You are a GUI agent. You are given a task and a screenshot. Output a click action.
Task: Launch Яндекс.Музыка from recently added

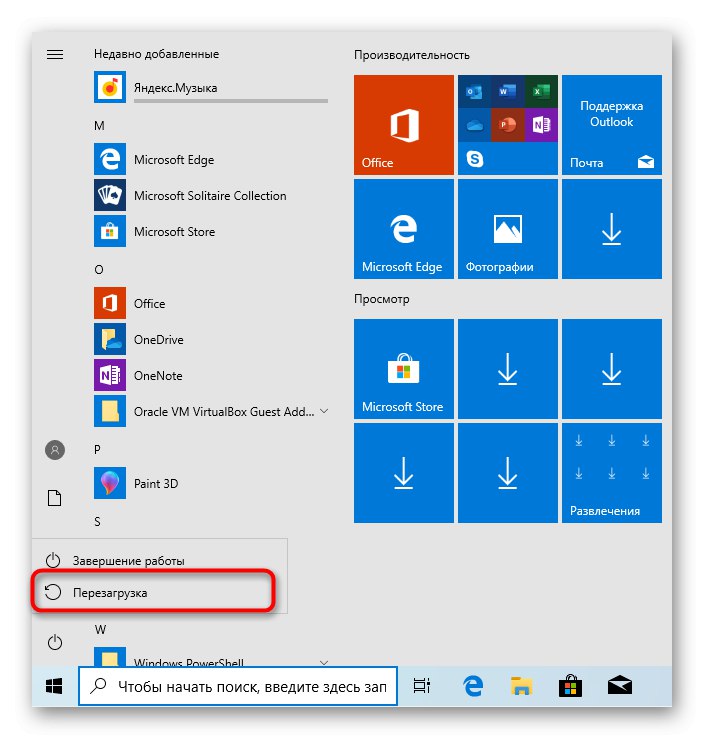coord(211,87)
